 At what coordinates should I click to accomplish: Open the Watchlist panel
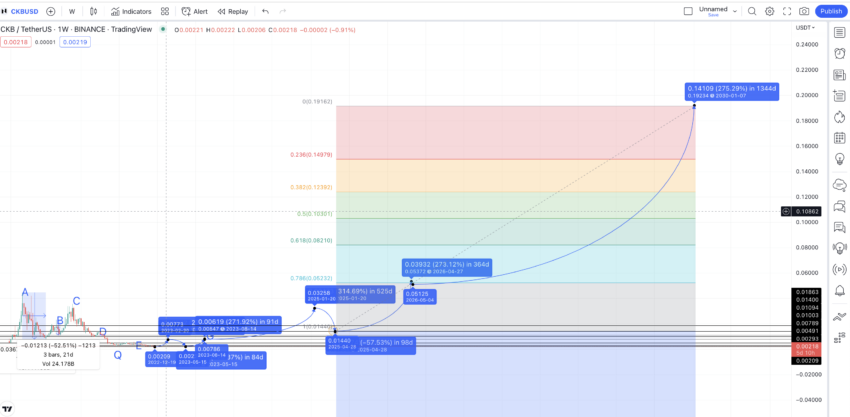[839, 33]
